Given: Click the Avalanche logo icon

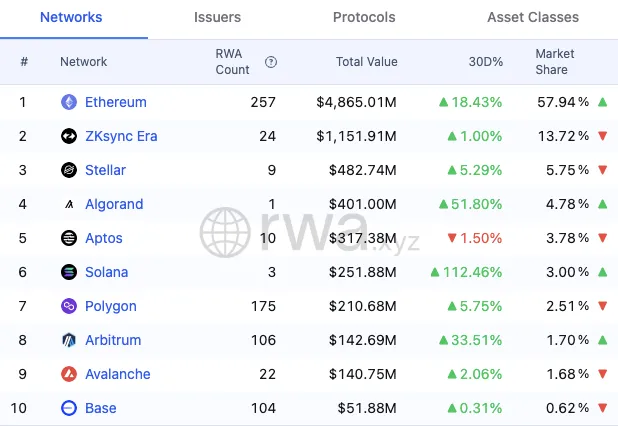Looking at the screenshot, I should tap(69, 374).
